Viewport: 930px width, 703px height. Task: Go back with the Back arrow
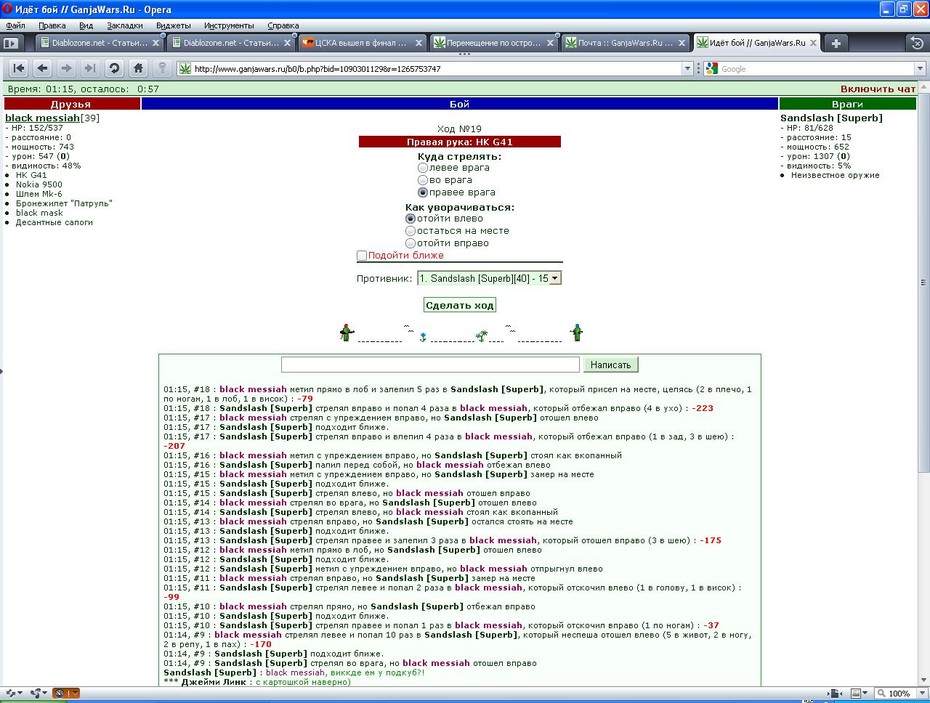42,68
